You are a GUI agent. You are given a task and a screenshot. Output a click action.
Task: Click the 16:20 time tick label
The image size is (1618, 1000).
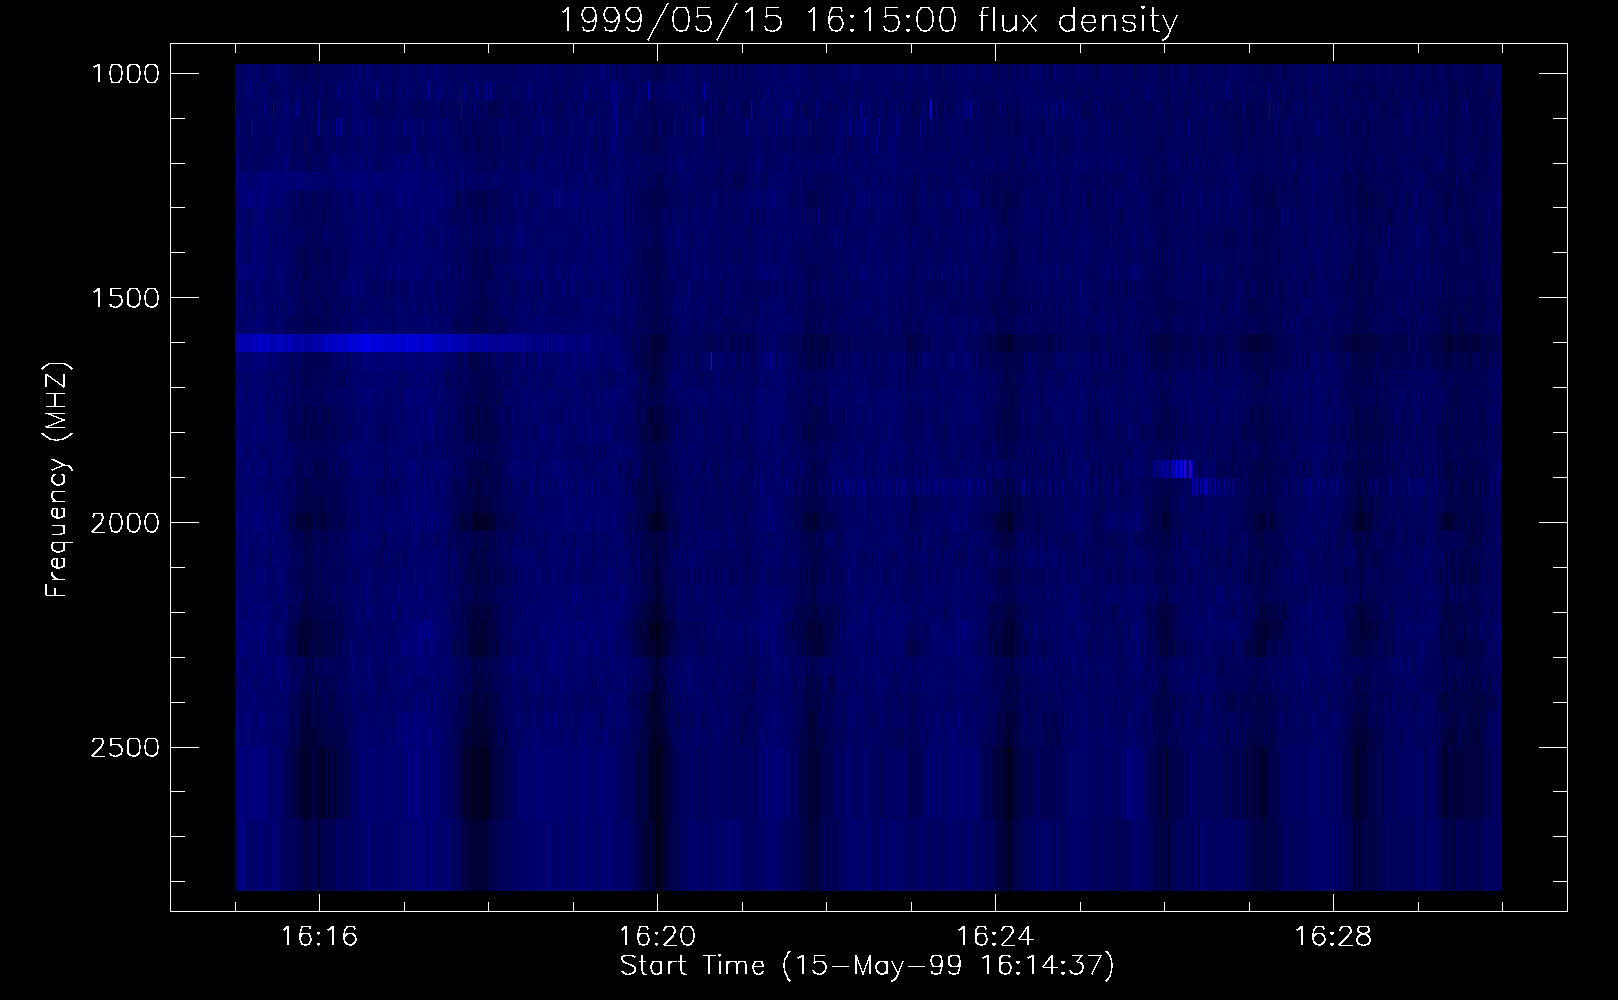[x=657, y=937]
